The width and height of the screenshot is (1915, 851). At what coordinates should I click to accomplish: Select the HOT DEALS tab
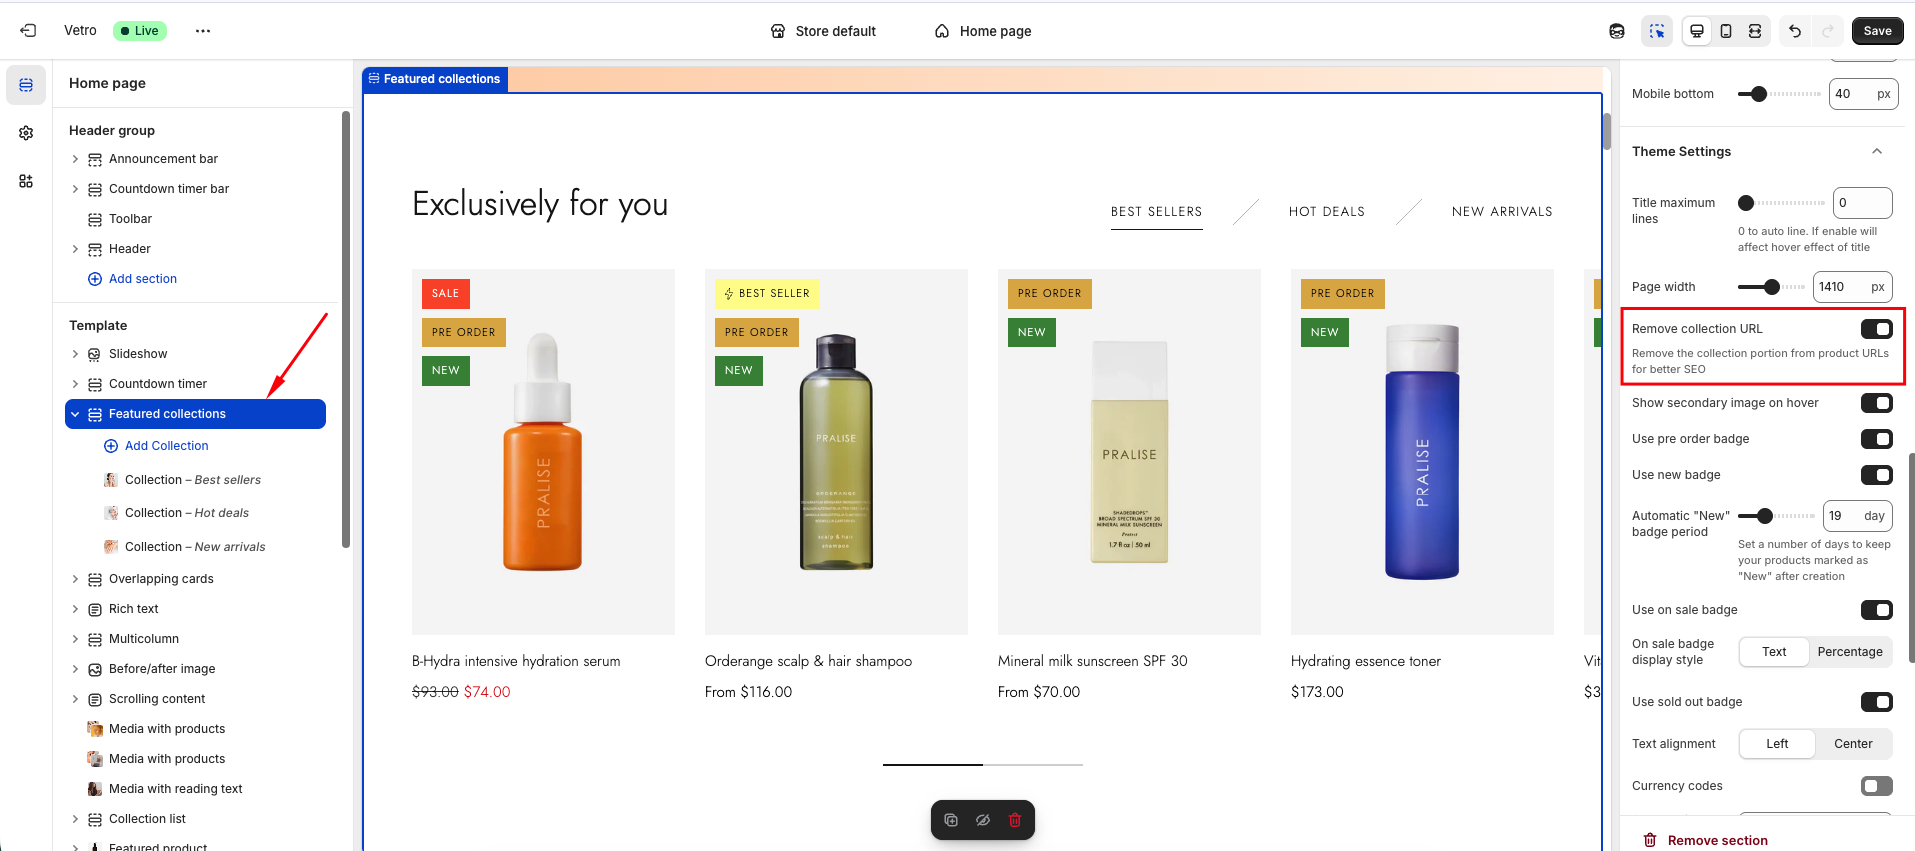[1326, 212]
